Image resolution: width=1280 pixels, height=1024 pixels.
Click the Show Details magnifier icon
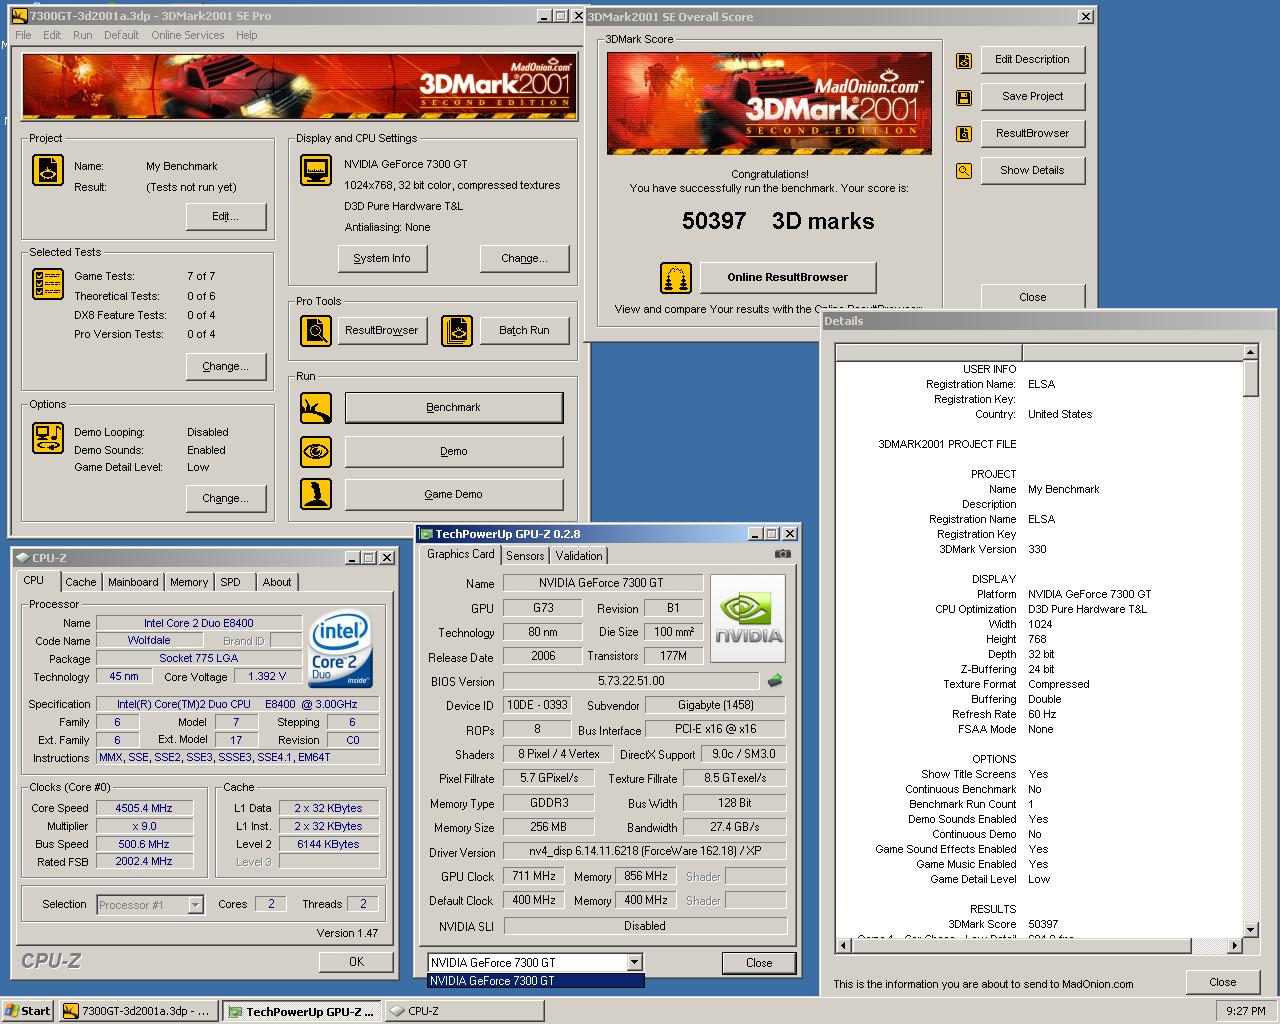pyautogui.click(x=964, y=171)
